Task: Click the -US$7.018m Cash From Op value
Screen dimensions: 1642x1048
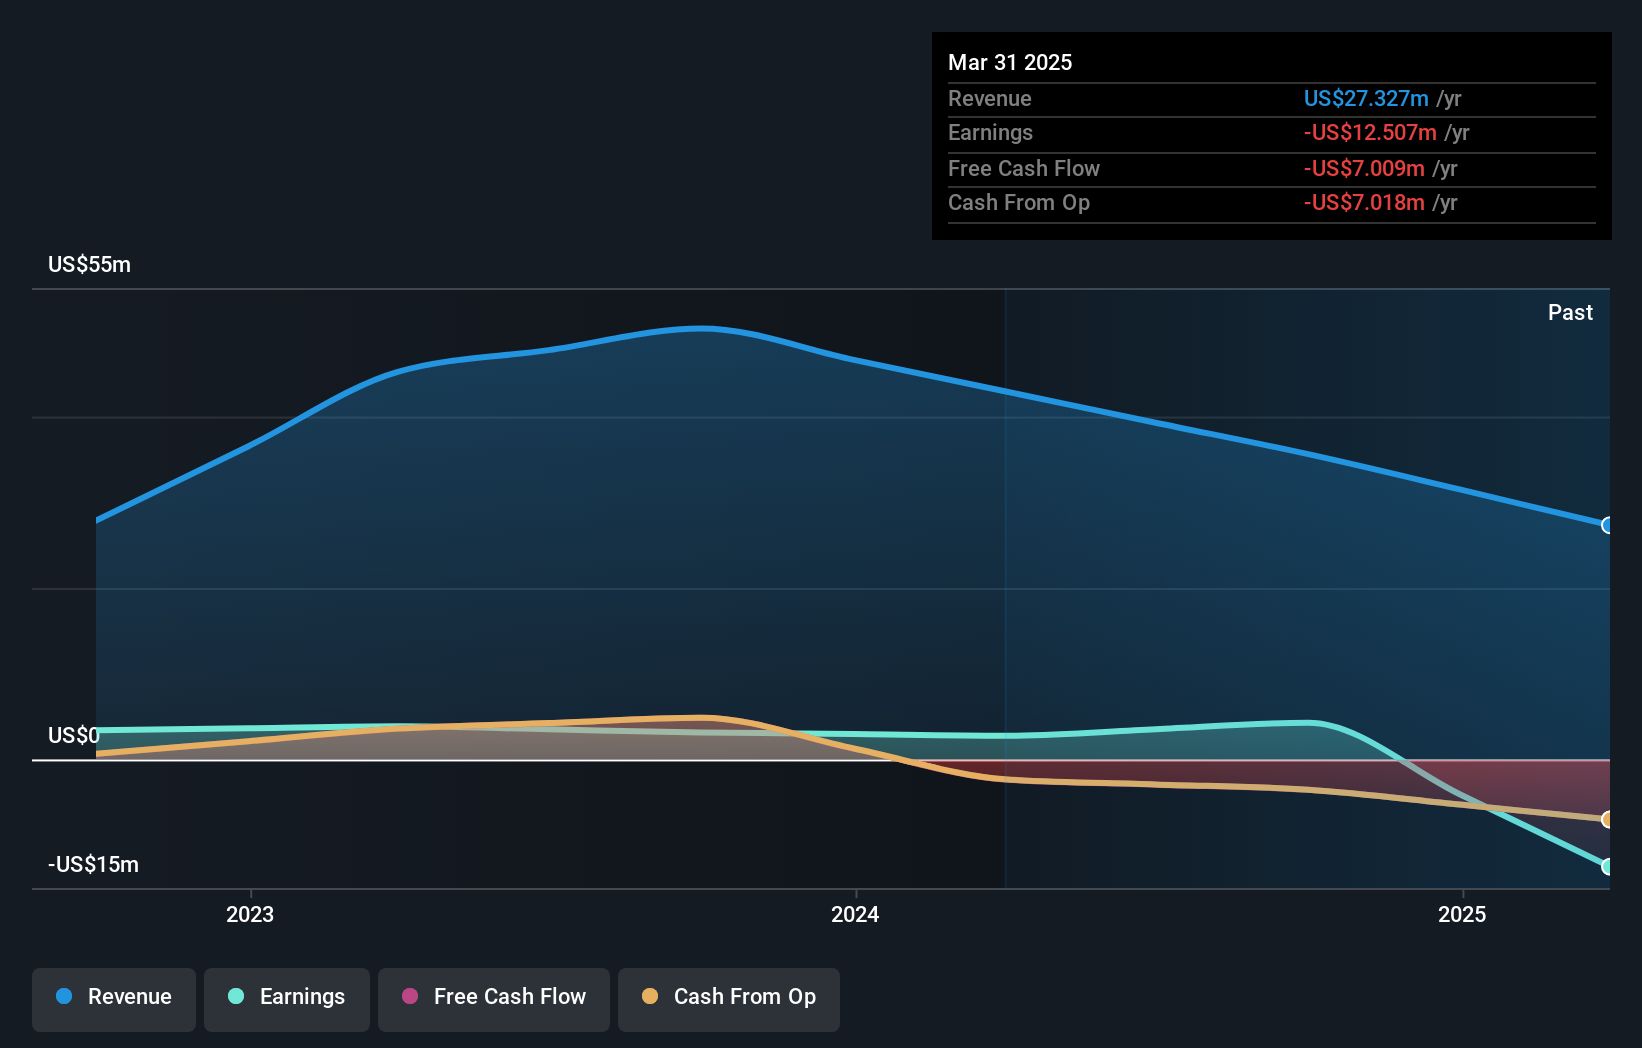Action: (x=1363, y=203)
